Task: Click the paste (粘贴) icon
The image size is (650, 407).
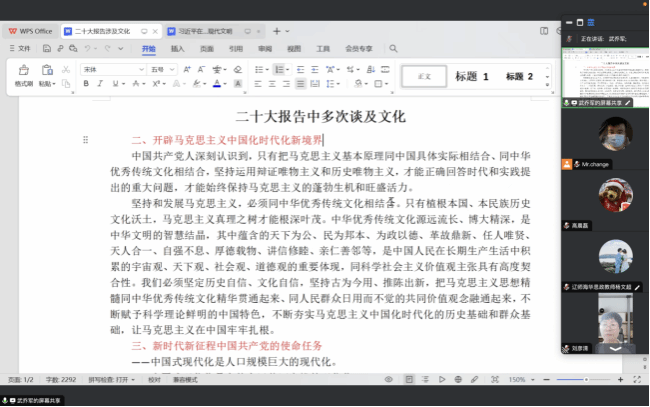Action: tap(47, 70)
